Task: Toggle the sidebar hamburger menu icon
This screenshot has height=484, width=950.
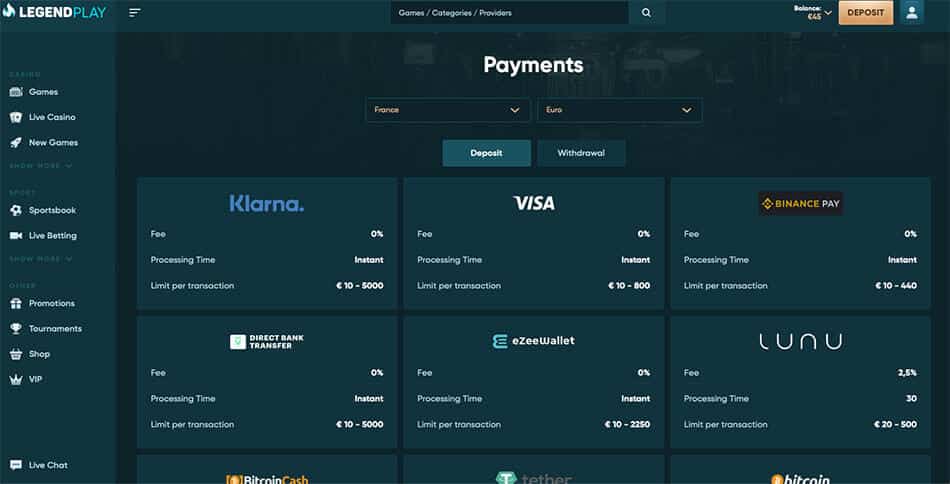Action: click(135, 13)
